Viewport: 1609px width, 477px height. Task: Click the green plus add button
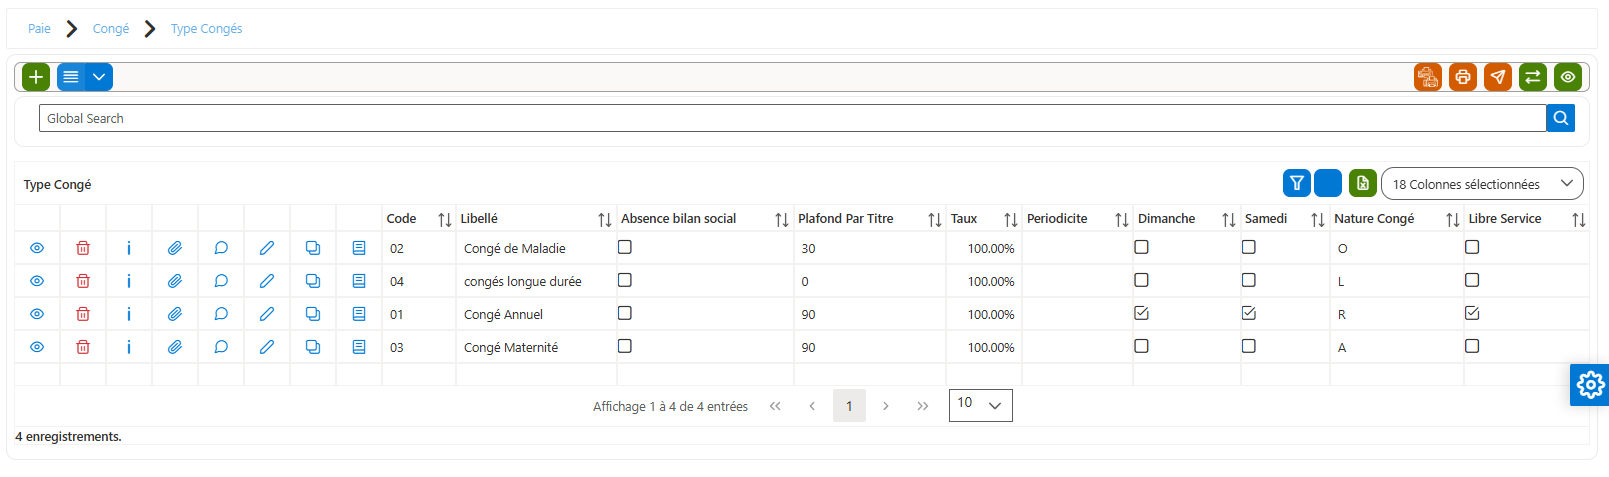36,77
